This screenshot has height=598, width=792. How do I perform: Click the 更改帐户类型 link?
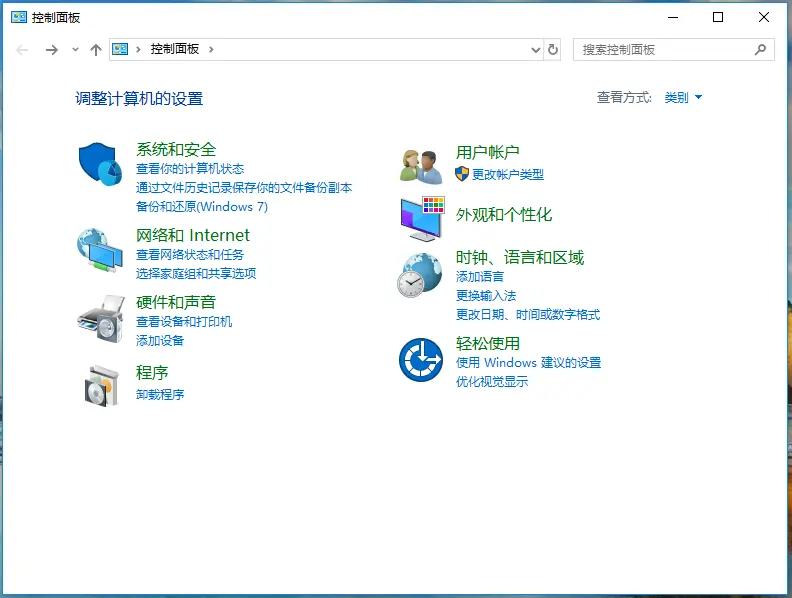pyautogui.click(x=508, y=175)
